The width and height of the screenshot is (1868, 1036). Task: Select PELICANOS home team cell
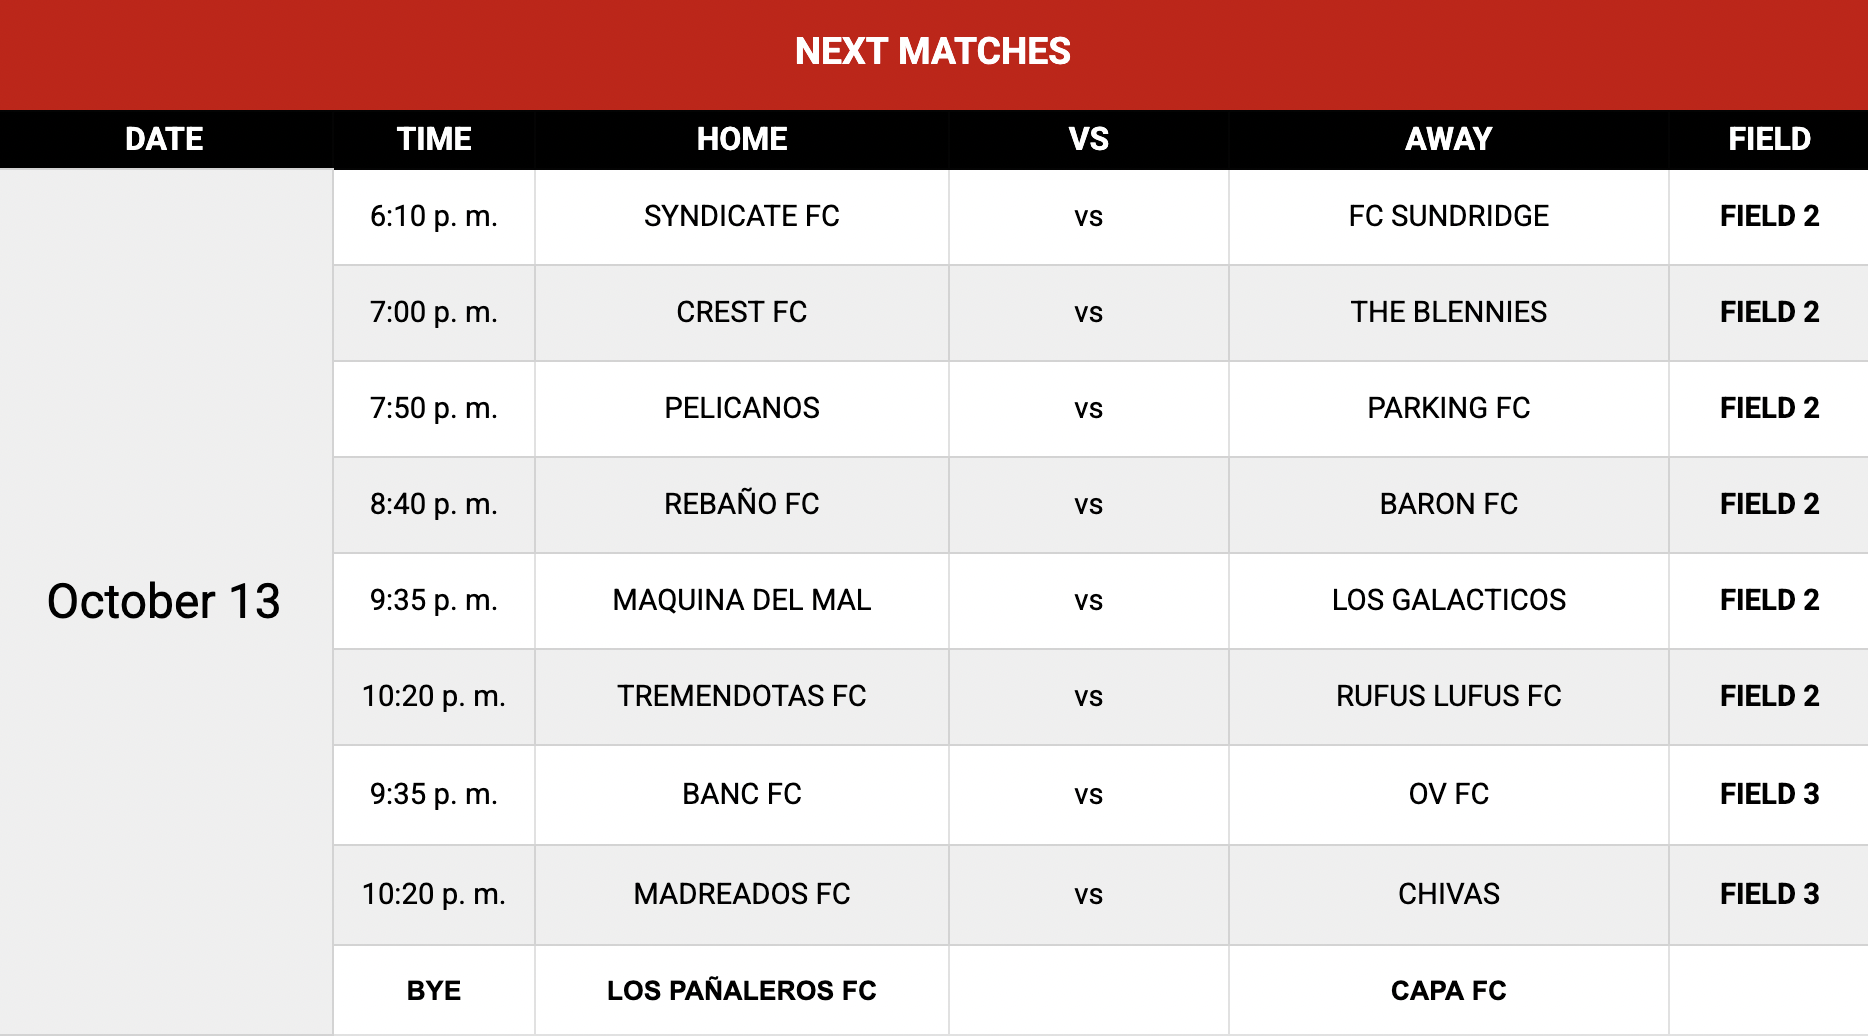pyautogui.click(x=742, y=408)
